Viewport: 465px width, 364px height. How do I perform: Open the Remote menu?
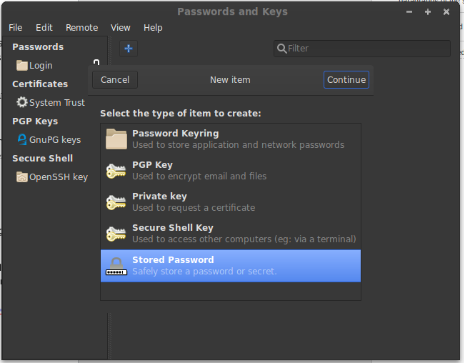point(82,28)
